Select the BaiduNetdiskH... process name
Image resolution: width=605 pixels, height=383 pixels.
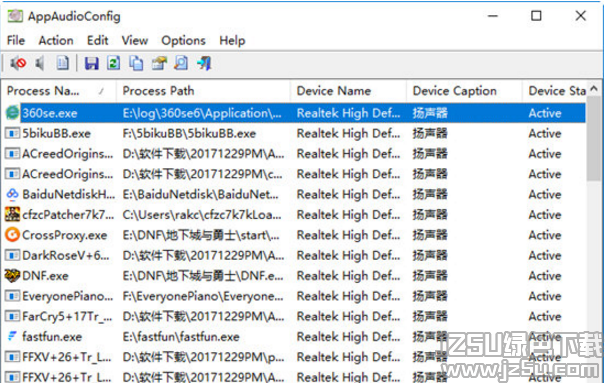pos(69,194)
